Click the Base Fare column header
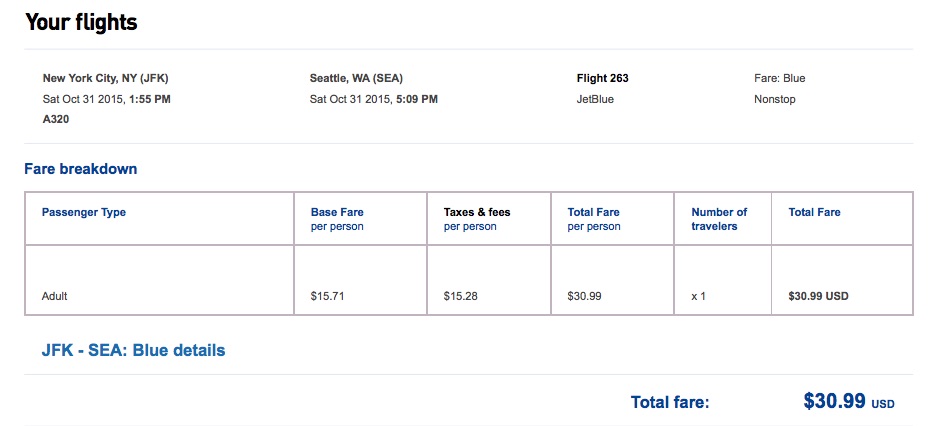Viewport: 933px width, 426px height. click(x=340, y=212)
